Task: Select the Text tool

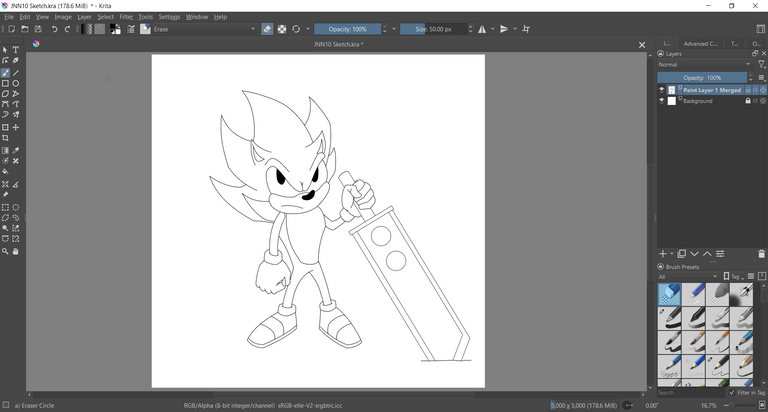Action: tap(16, 50)
